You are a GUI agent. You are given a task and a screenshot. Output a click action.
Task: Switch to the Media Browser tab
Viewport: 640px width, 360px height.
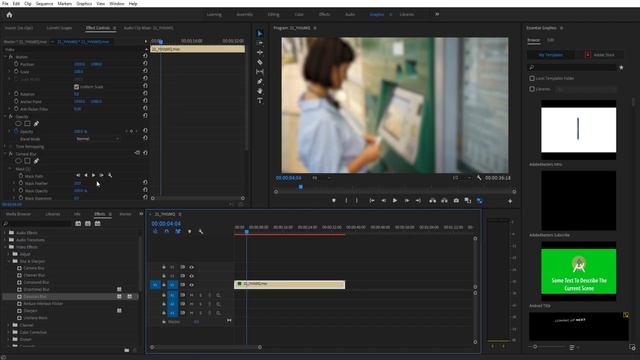[18, 214]
